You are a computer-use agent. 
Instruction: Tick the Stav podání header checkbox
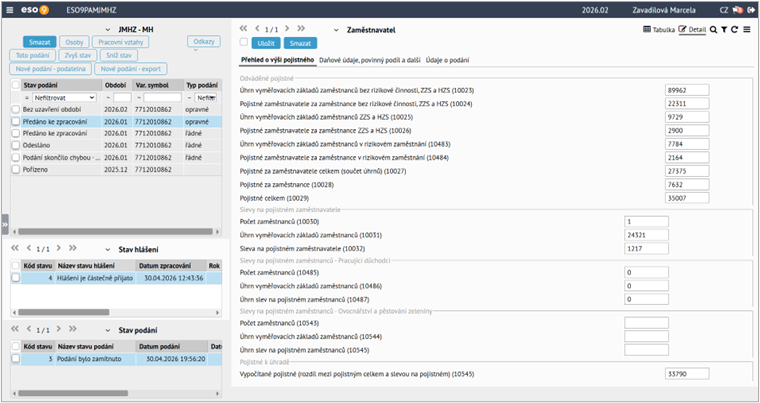point(16,347)
